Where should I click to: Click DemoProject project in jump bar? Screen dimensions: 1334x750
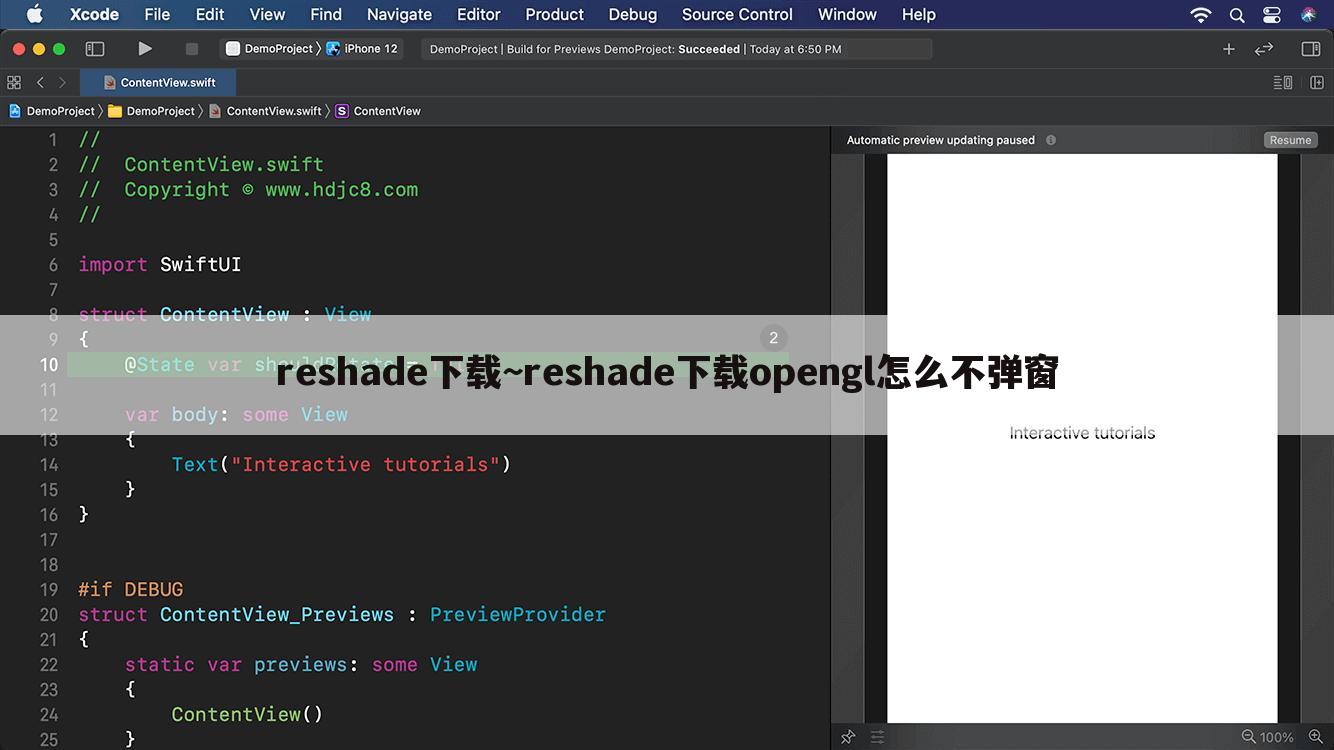tap(52, 111)
